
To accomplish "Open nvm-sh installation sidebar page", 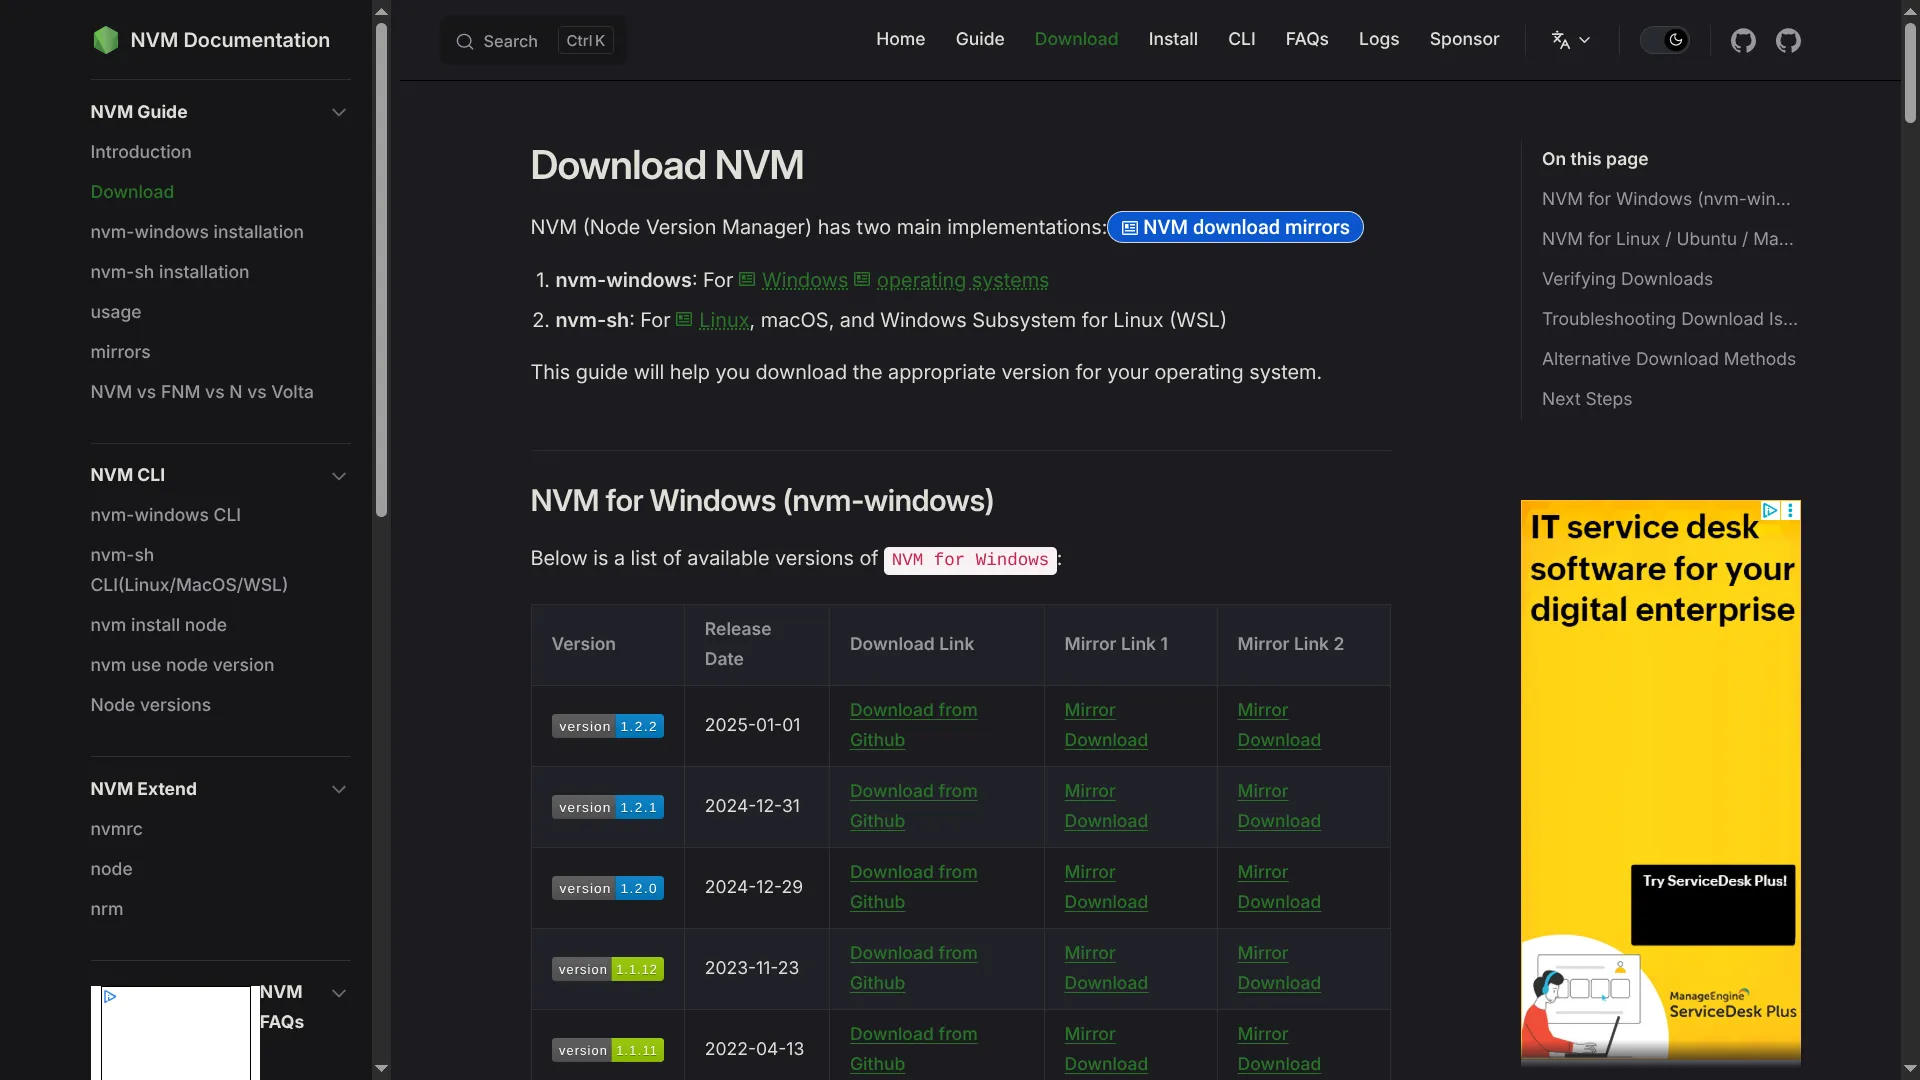I will point(169,272).
